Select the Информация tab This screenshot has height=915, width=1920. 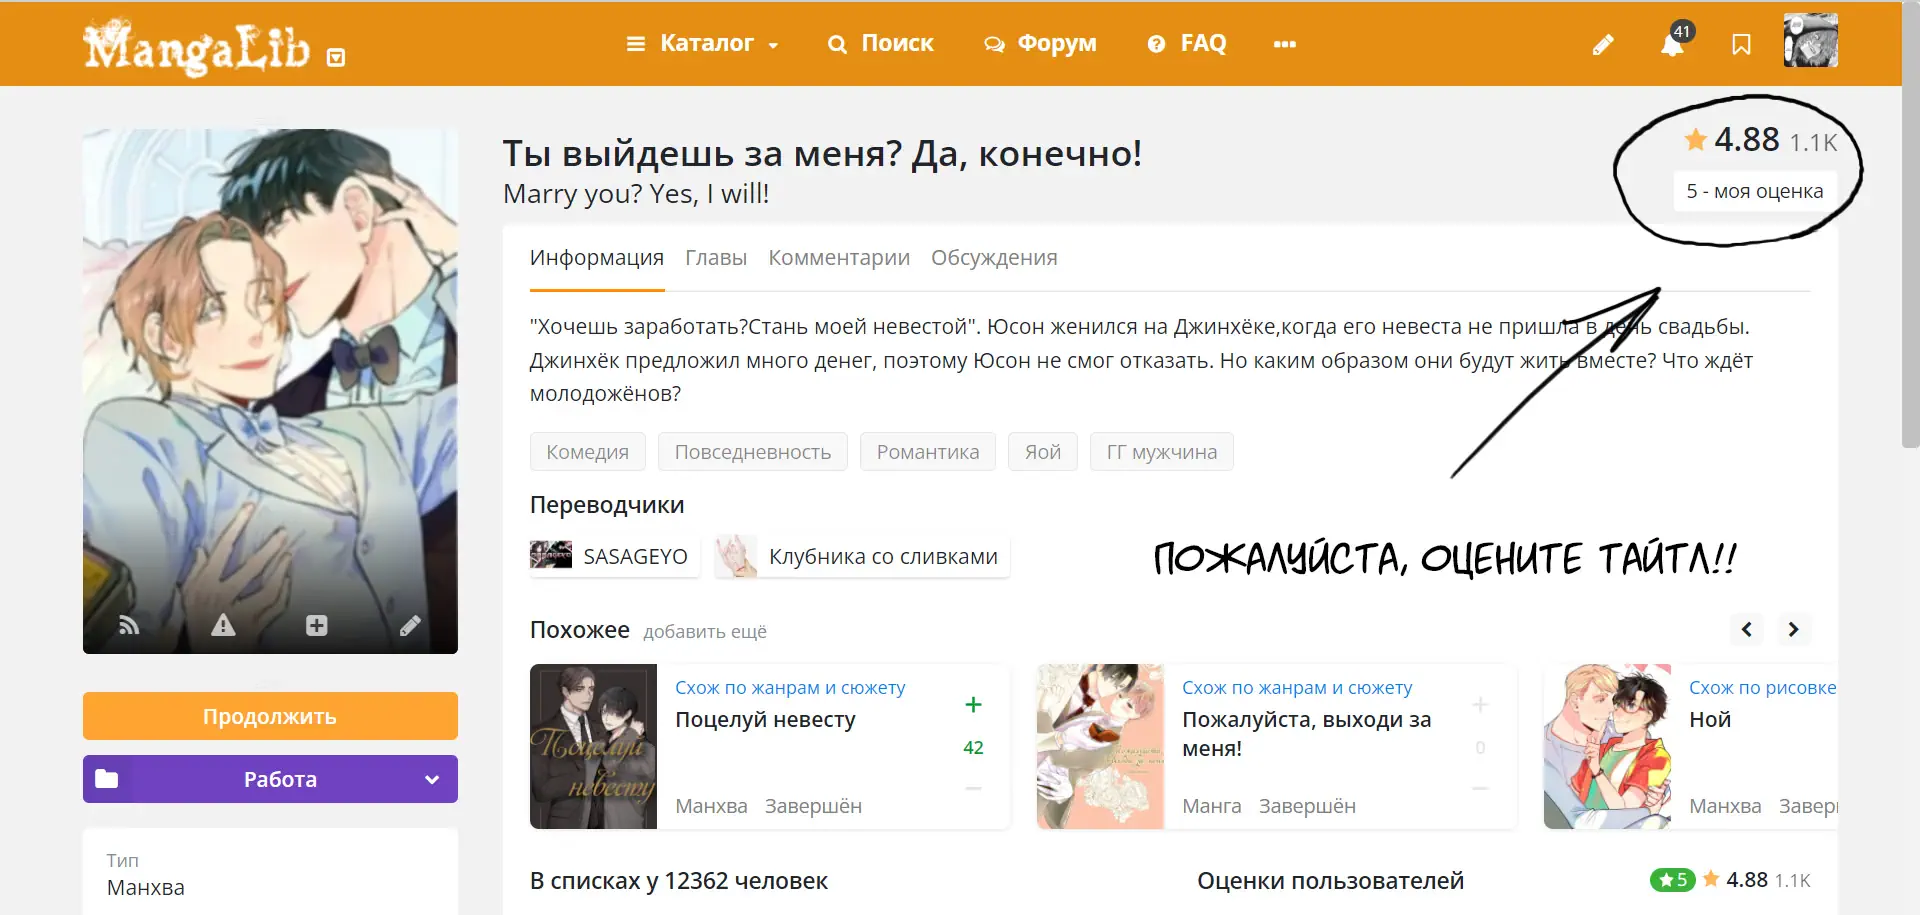coord(597,258)
